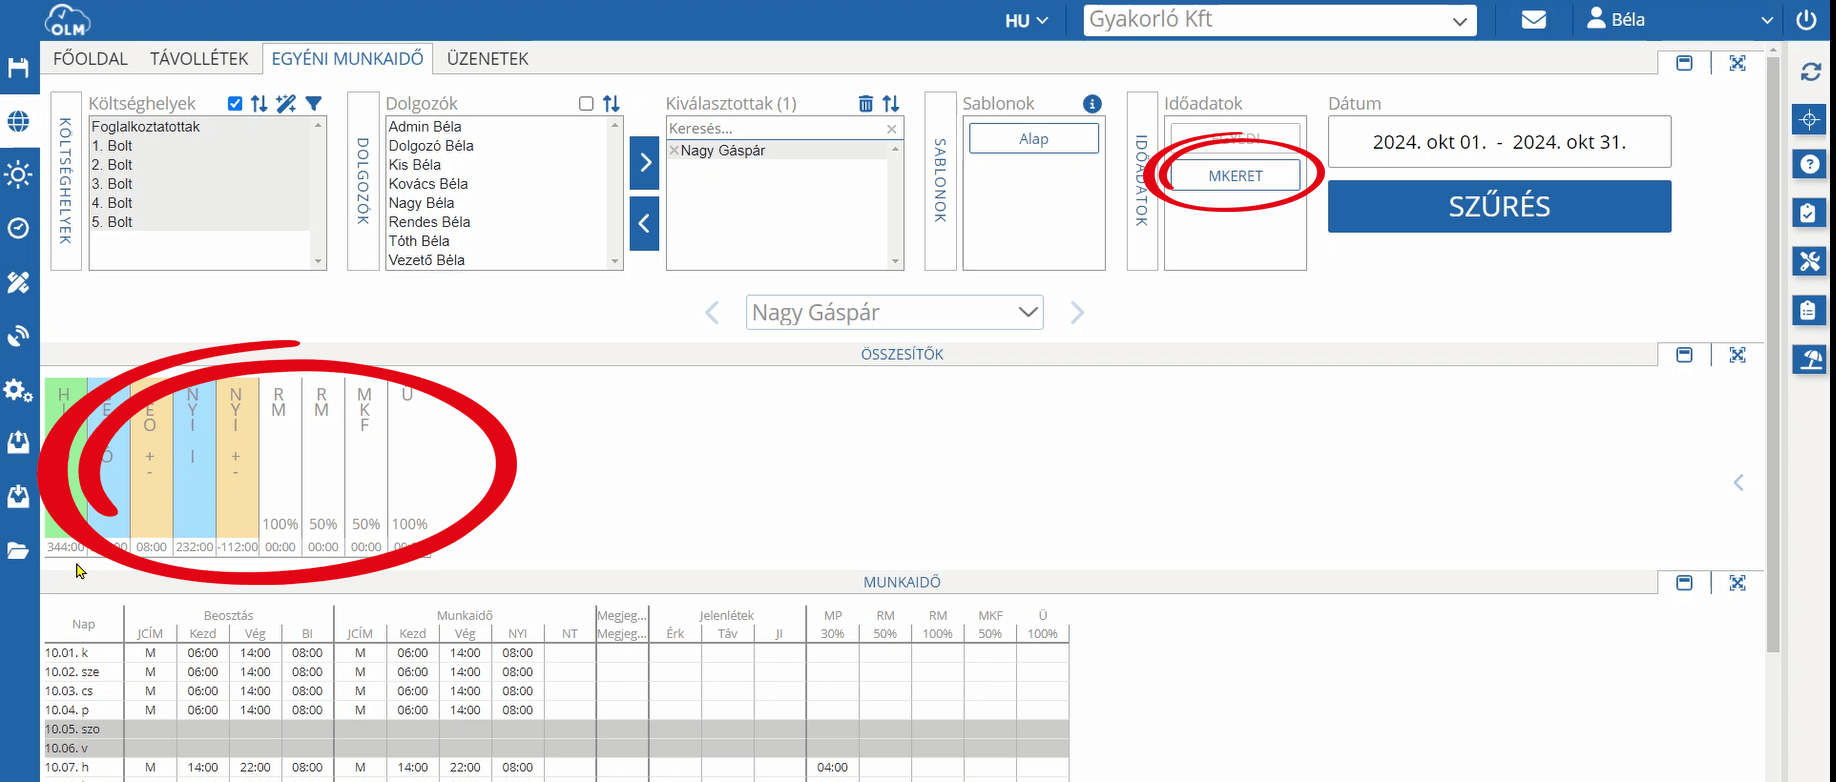Switch to the ÜZENETEK tab
This screenshot has width=1836, height=782.
click(x=488, y=59)
